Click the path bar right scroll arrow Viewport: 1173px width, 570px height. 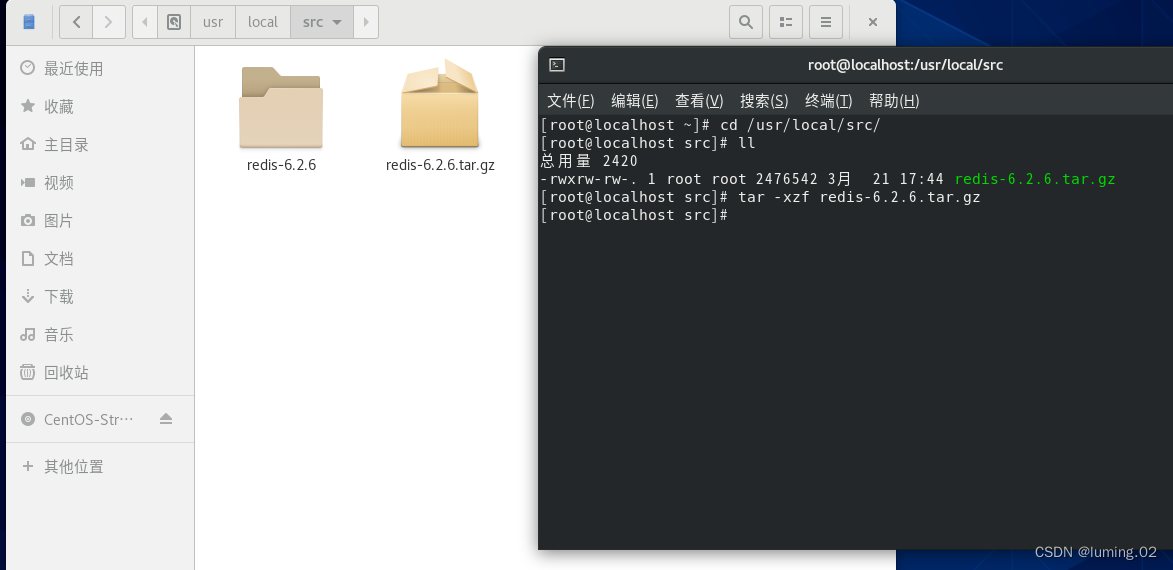(x=366, y=22)
